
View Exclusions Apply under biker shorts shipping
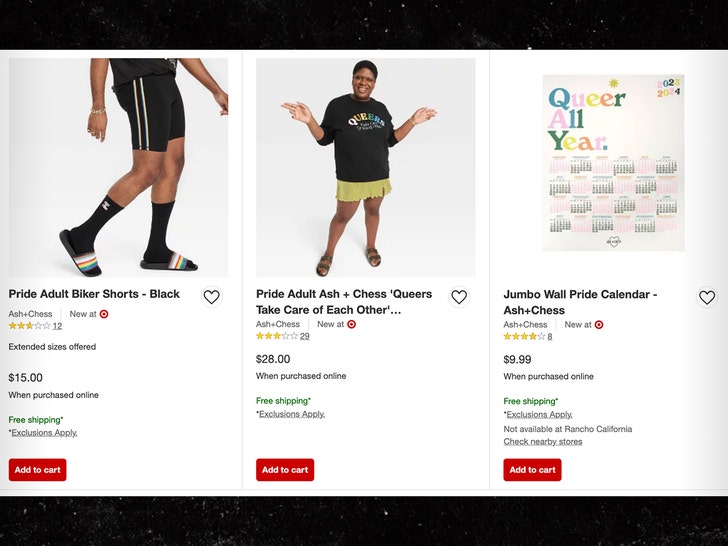pyautogui.click(x=45, y=433)
